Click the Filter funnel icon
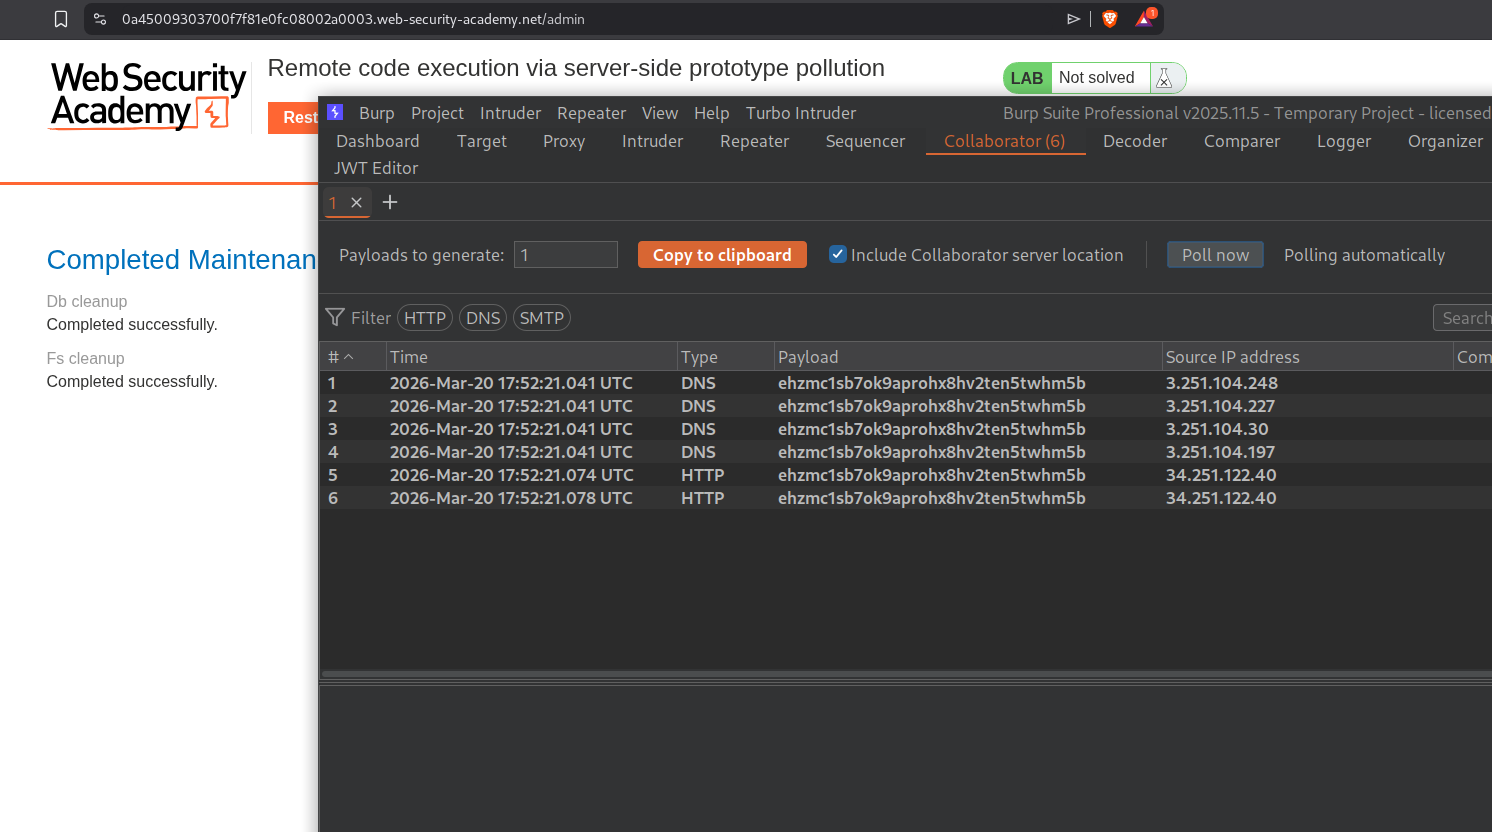 point(335,317)
